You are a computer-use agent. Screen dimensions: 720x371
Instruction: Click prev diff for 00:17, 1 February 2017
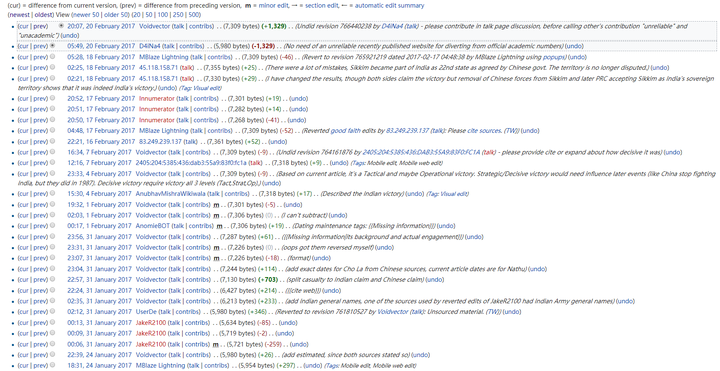tap(40, 226)
